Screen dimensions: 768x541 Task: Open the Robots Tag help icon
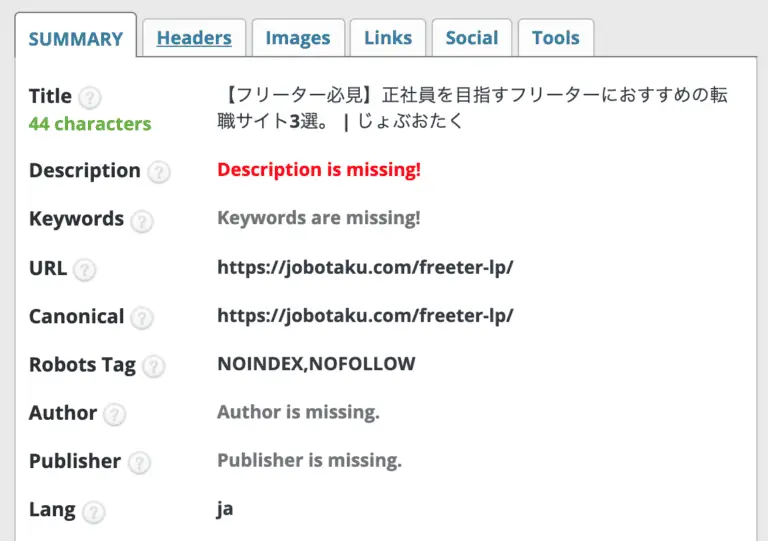tap(154, 366)
